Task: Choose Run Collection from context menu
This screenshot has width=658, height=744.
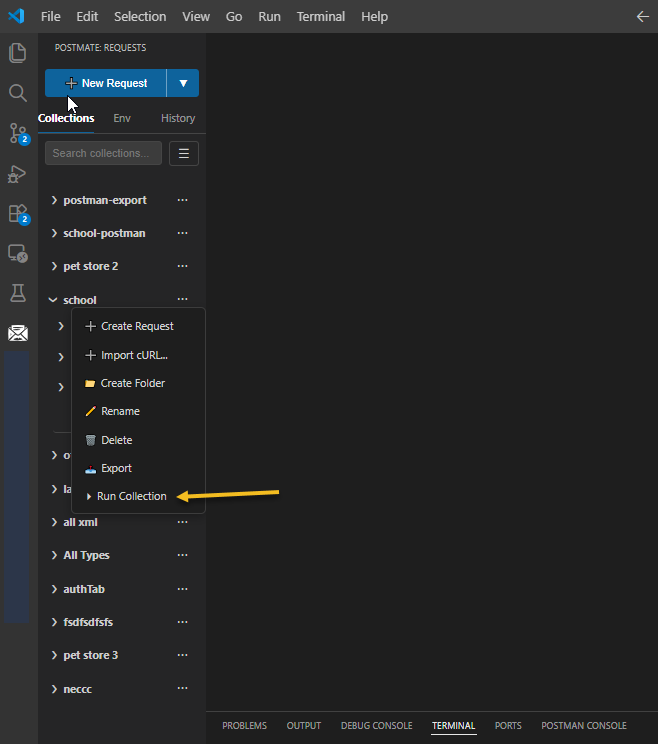Action: (138, 496)
